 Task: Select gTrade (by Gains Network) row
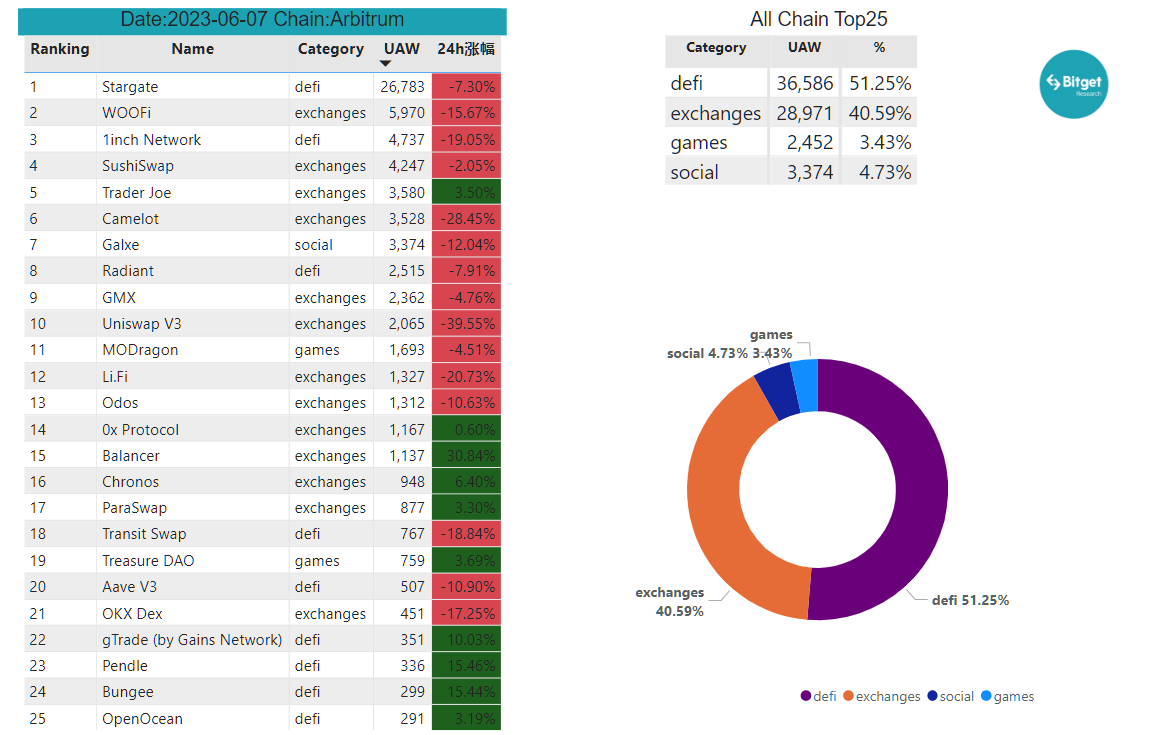[x=263, y=640]
